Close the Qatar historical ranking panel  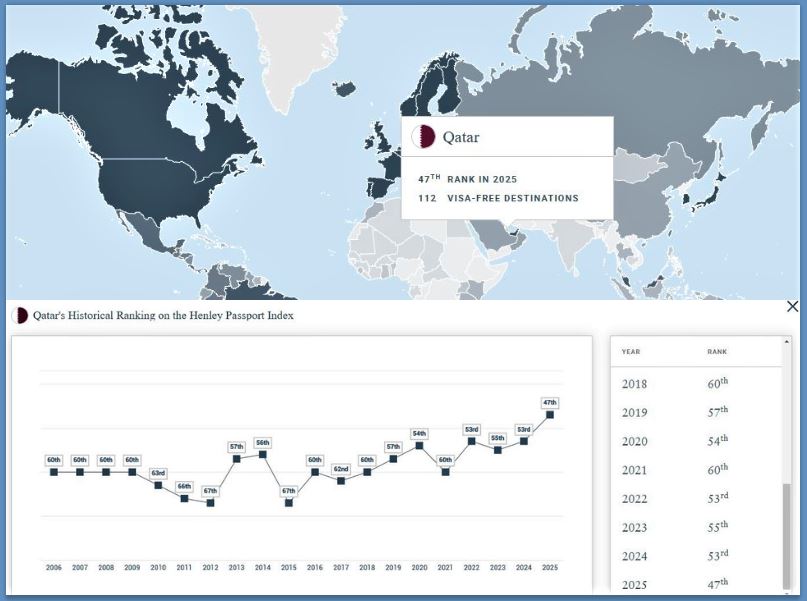(793, 307)
